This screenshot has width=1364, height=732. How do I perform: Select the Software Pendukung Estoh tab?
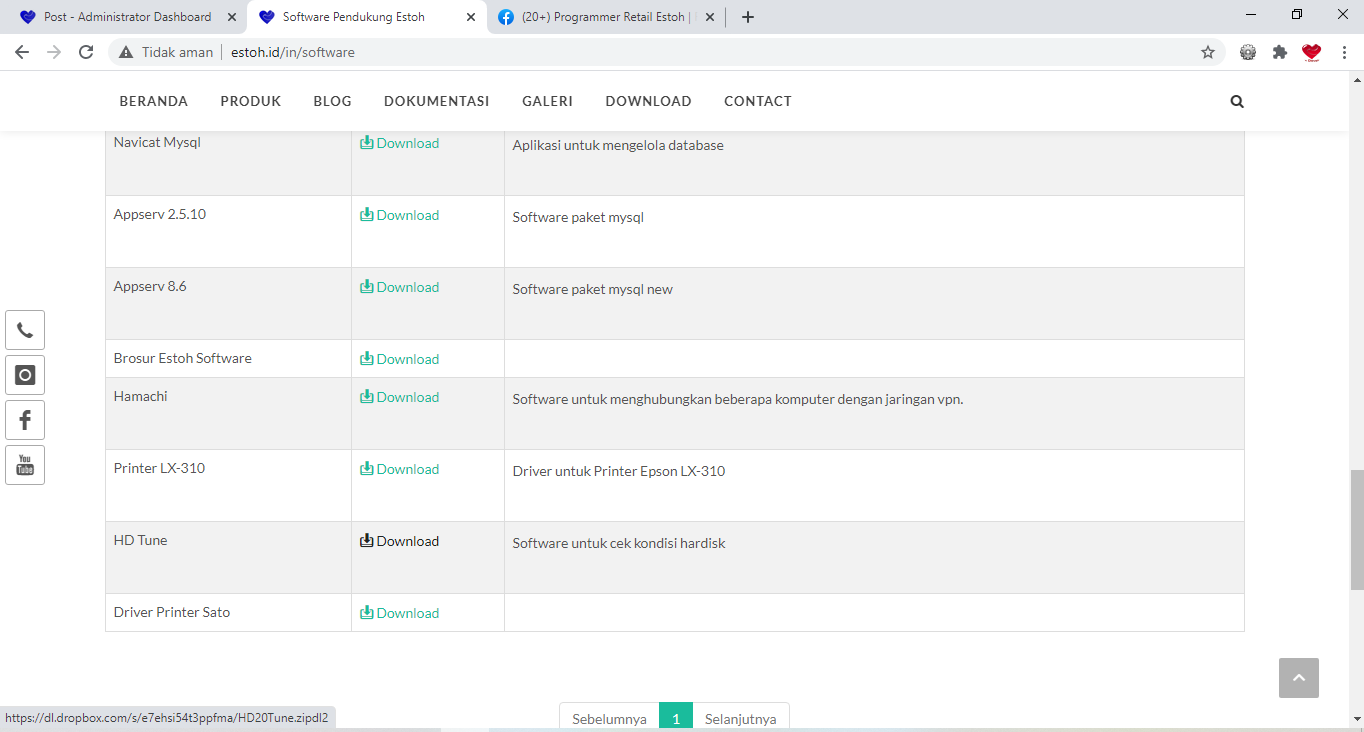(x=367, y=17)
